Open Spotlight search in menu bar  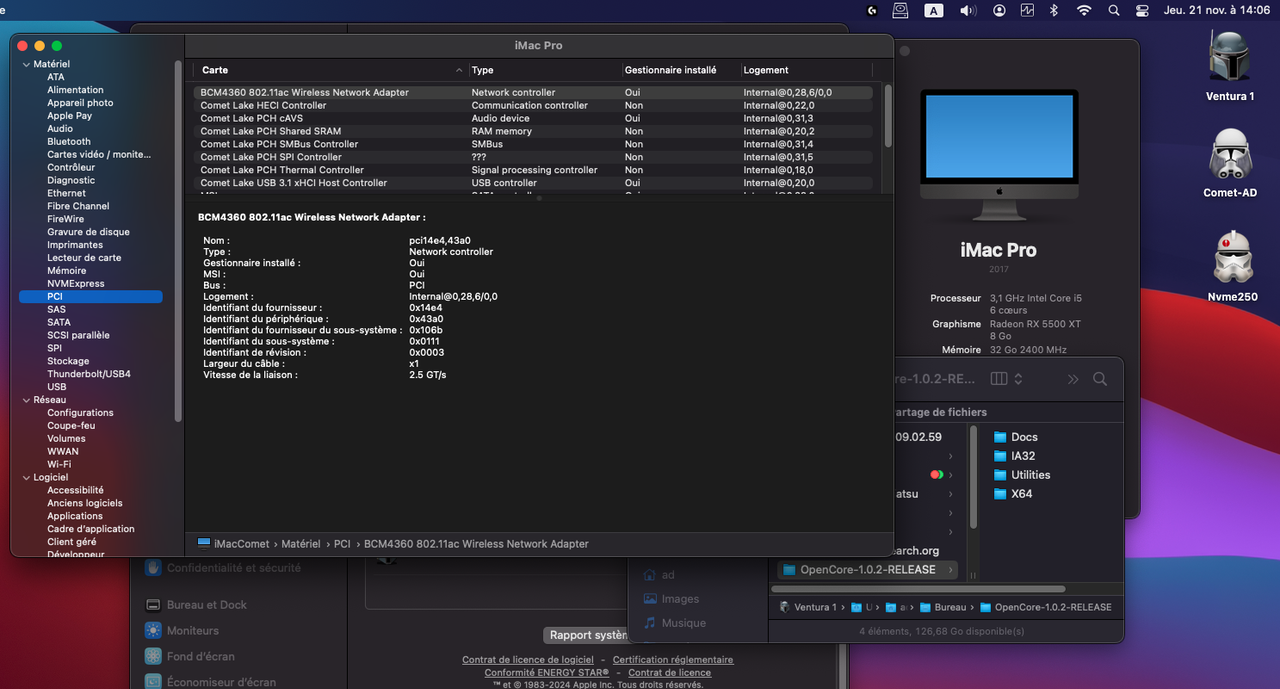1113,10
